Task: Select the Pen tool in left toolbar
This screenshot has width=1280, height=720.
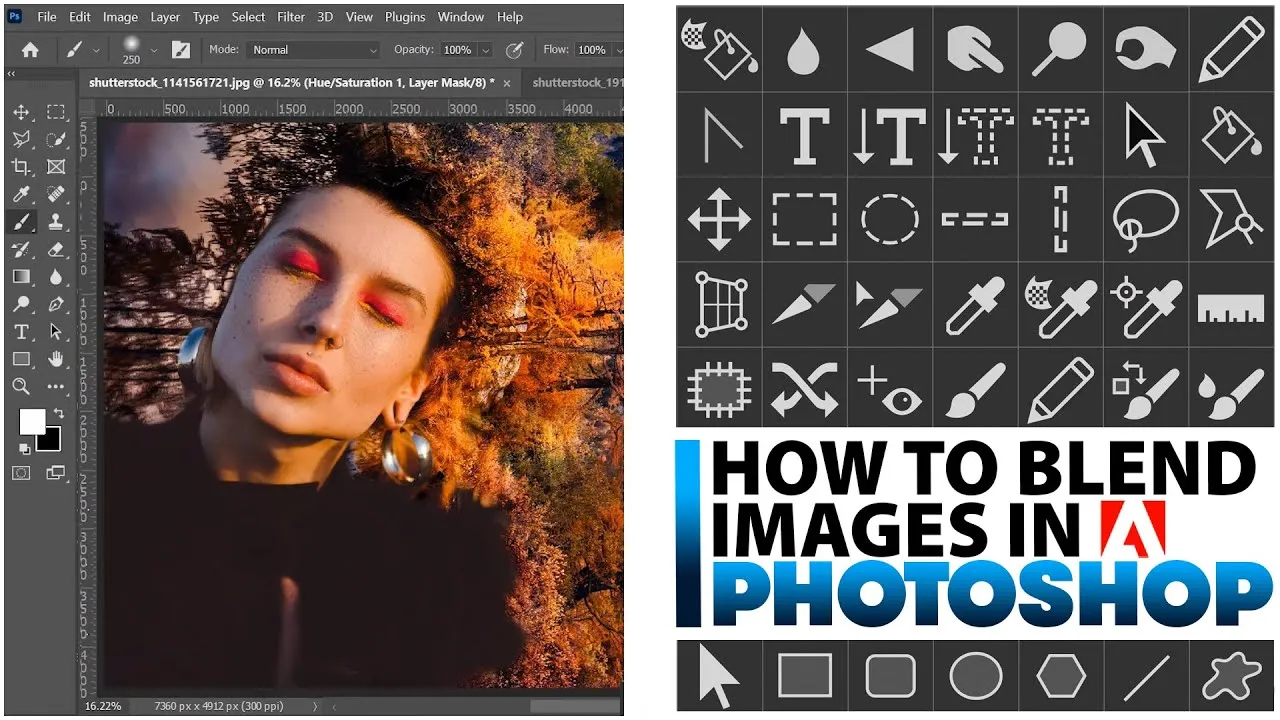Action: 56,304
